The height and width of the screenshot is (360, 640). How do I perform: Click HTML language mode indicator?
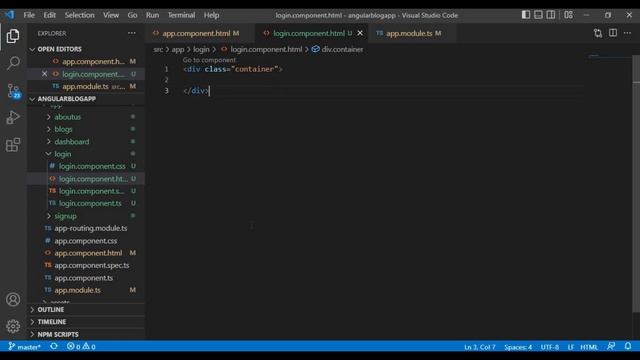(589, 347)
